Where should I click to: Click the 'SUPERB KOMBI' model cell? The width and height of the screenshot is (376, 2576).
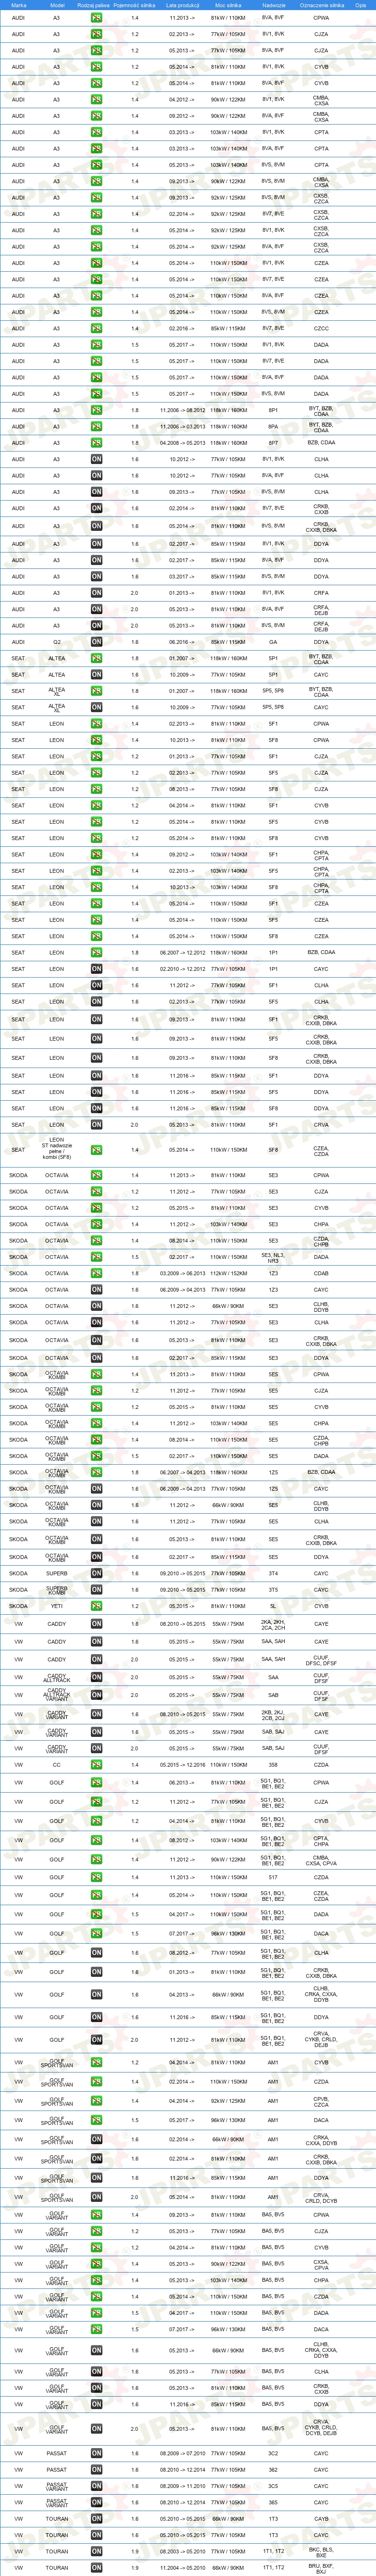click(x=57, y=1590)
